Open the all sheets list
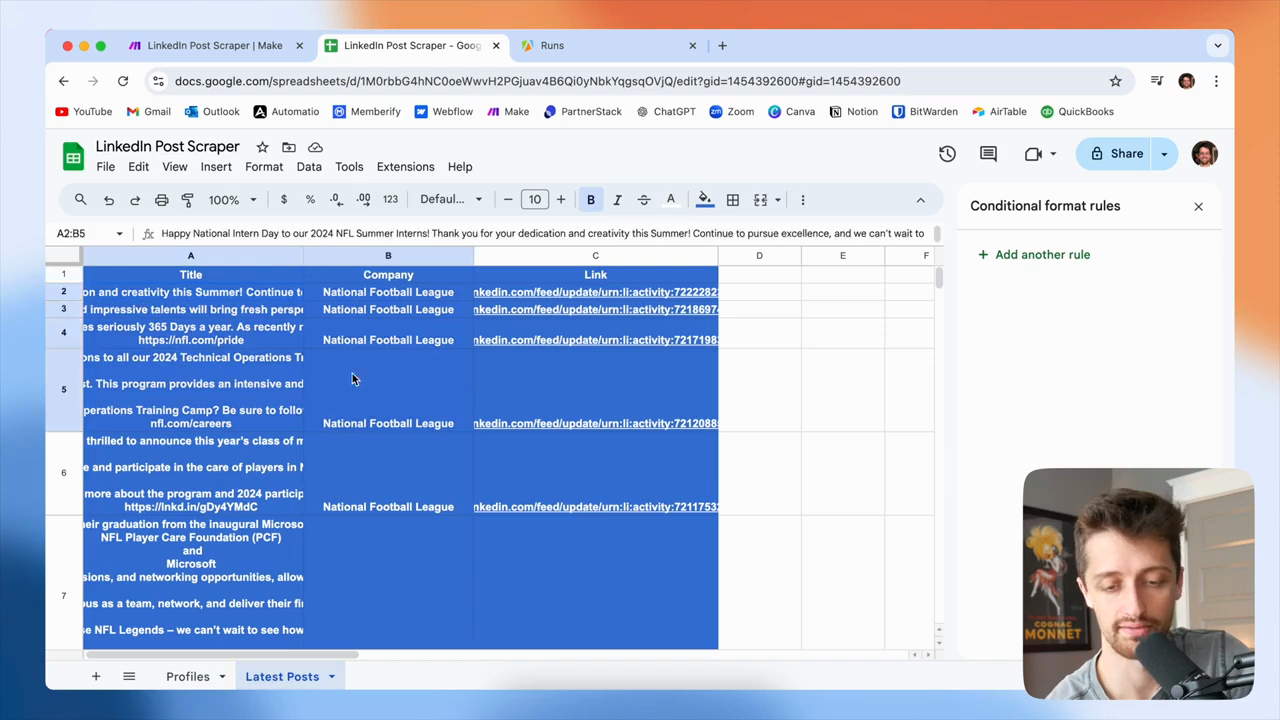Viewport: 1280px width, 720px height. [x=129, y=677]
